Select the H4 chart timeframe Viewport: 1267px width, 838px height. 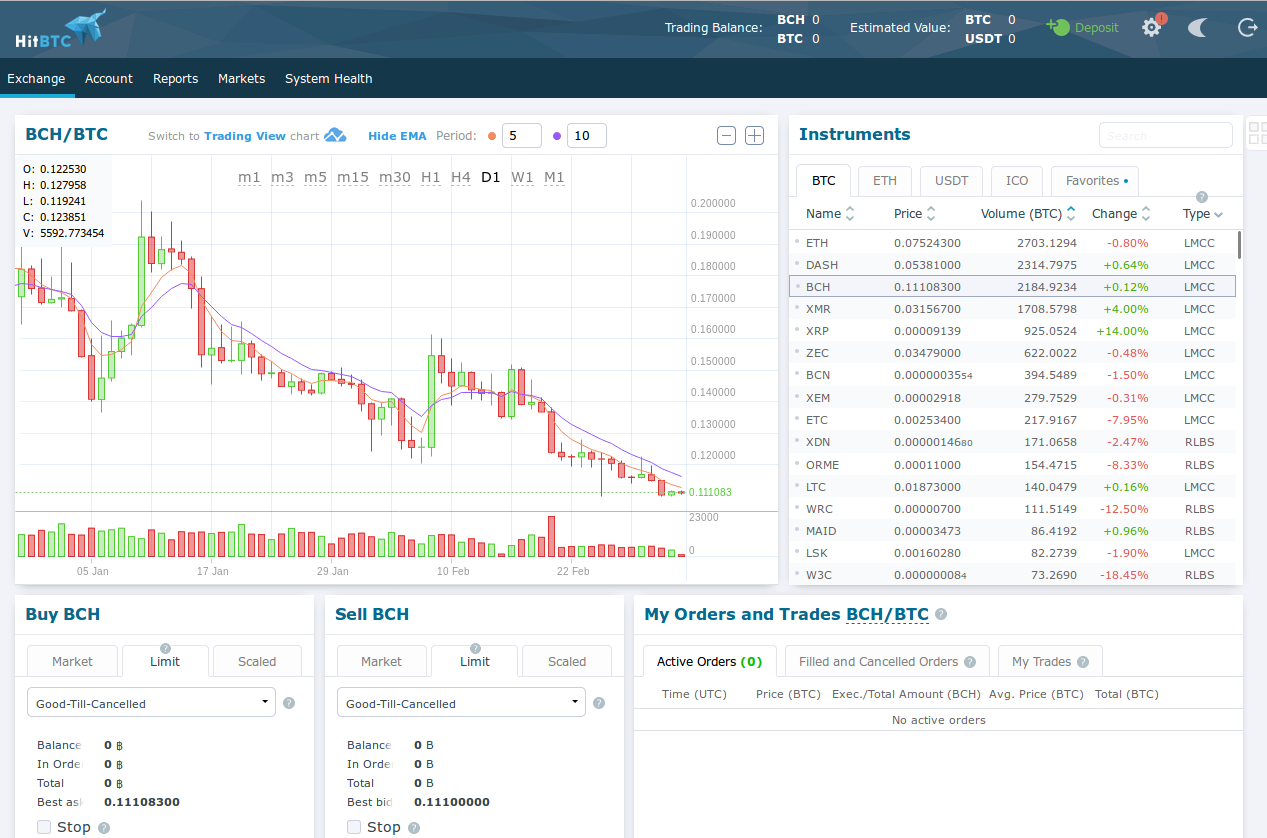460,178
